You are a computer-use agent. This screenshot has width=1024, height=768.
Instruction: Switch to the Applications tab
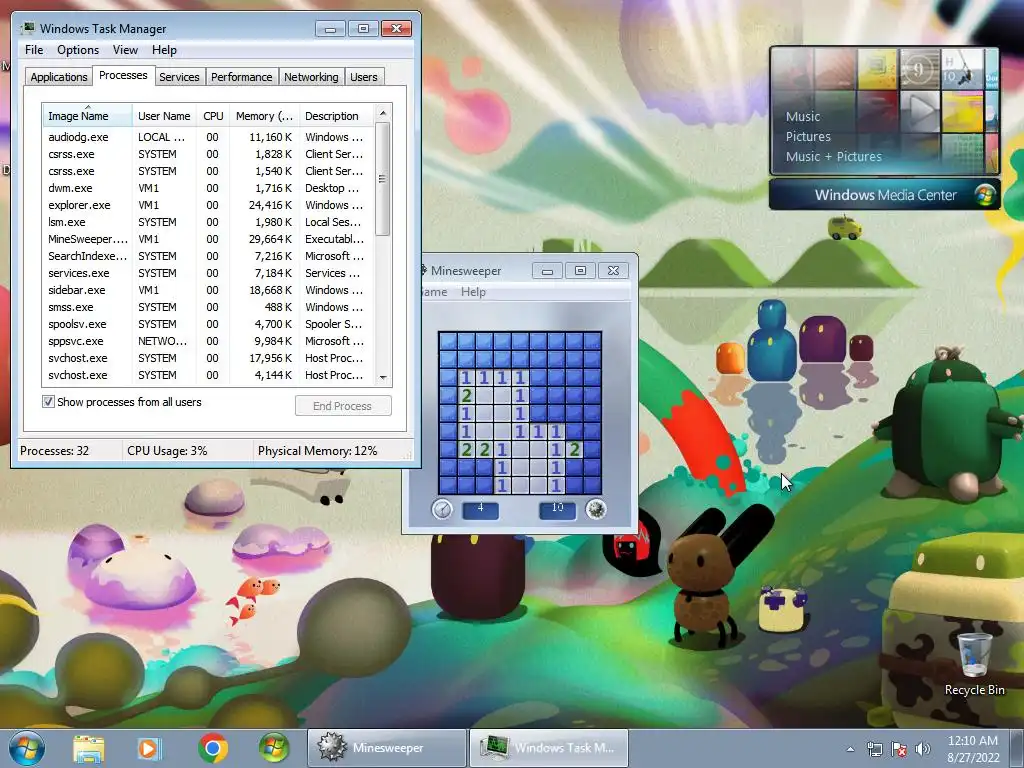(x=59, y=77)
